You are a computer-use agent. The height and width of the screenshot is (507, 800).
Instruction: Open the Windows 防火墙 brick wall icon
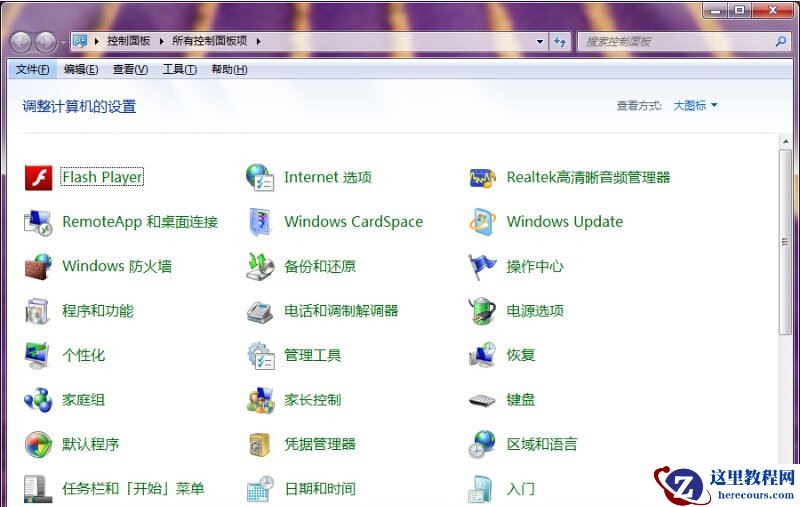(38, 266)
